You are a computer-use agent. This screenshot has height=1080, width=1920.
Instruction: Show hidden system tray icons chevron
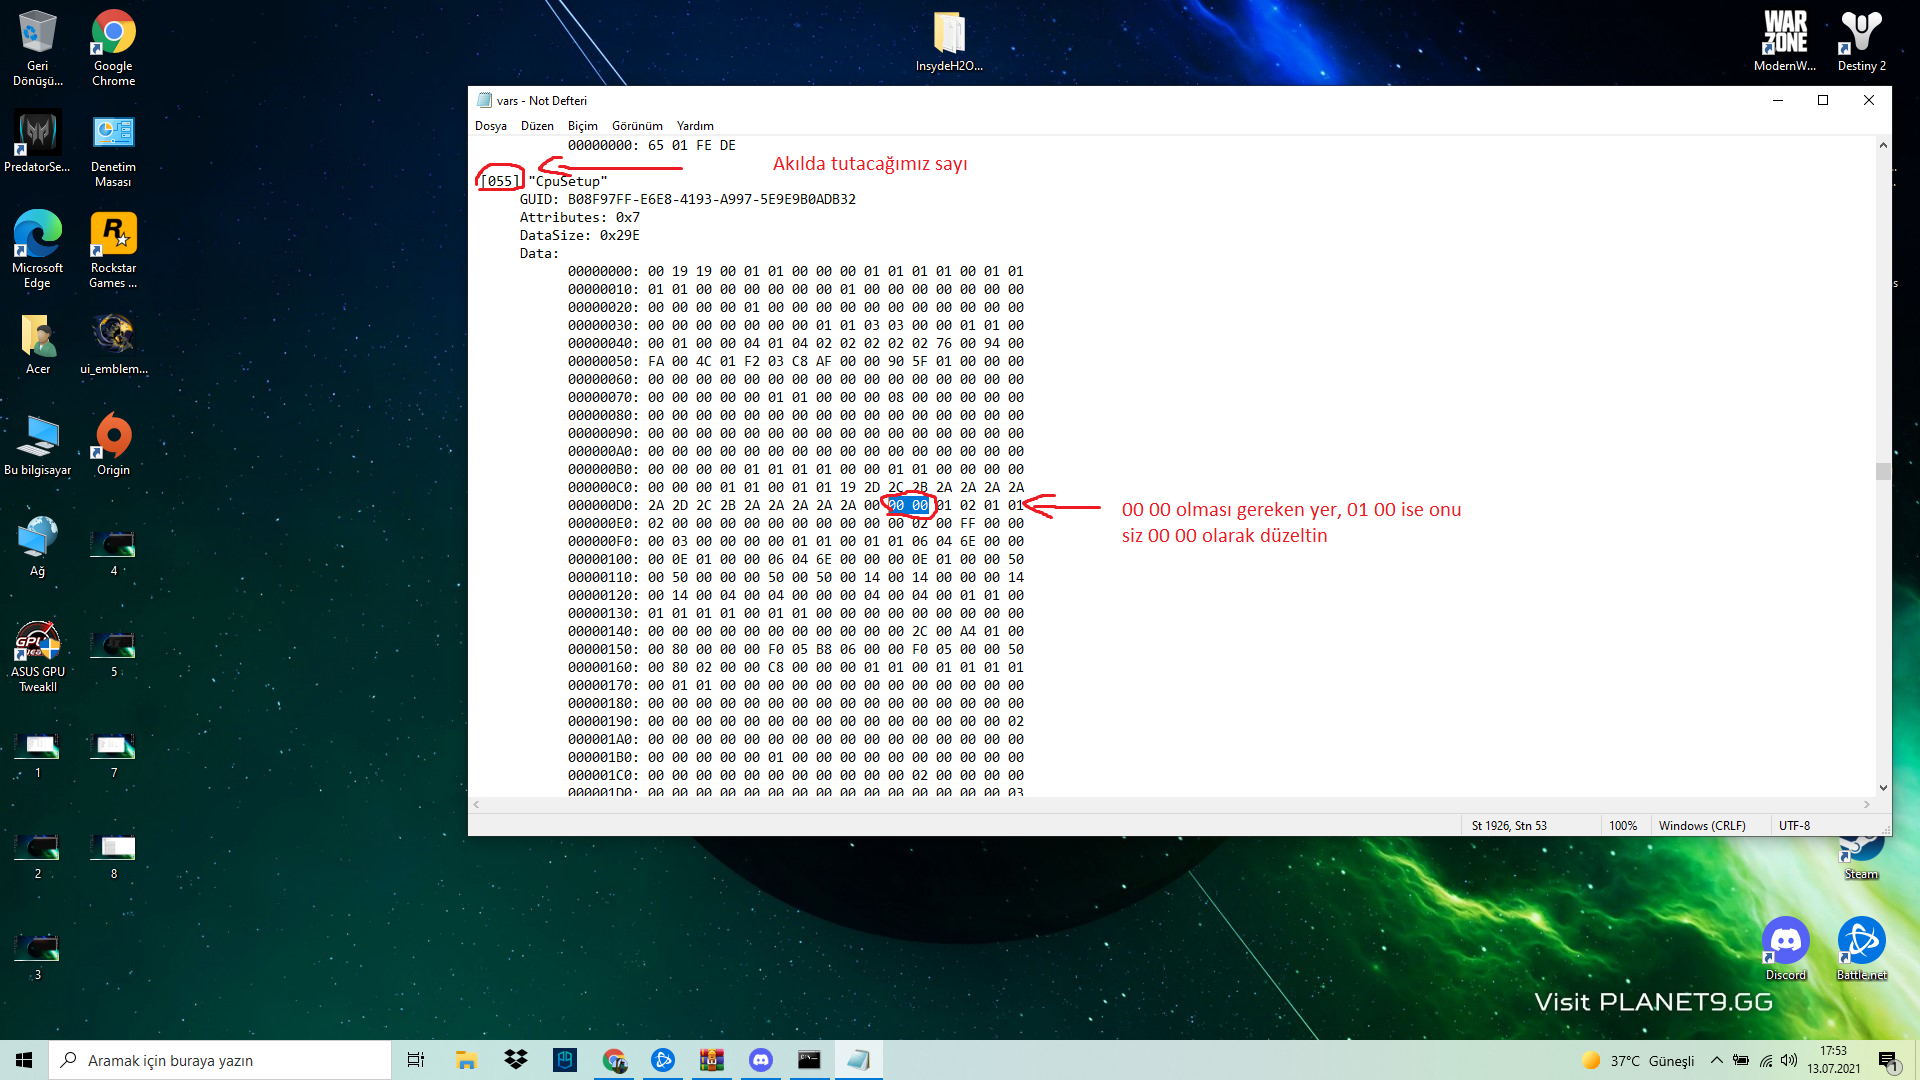click(x=1716, y=1060)
